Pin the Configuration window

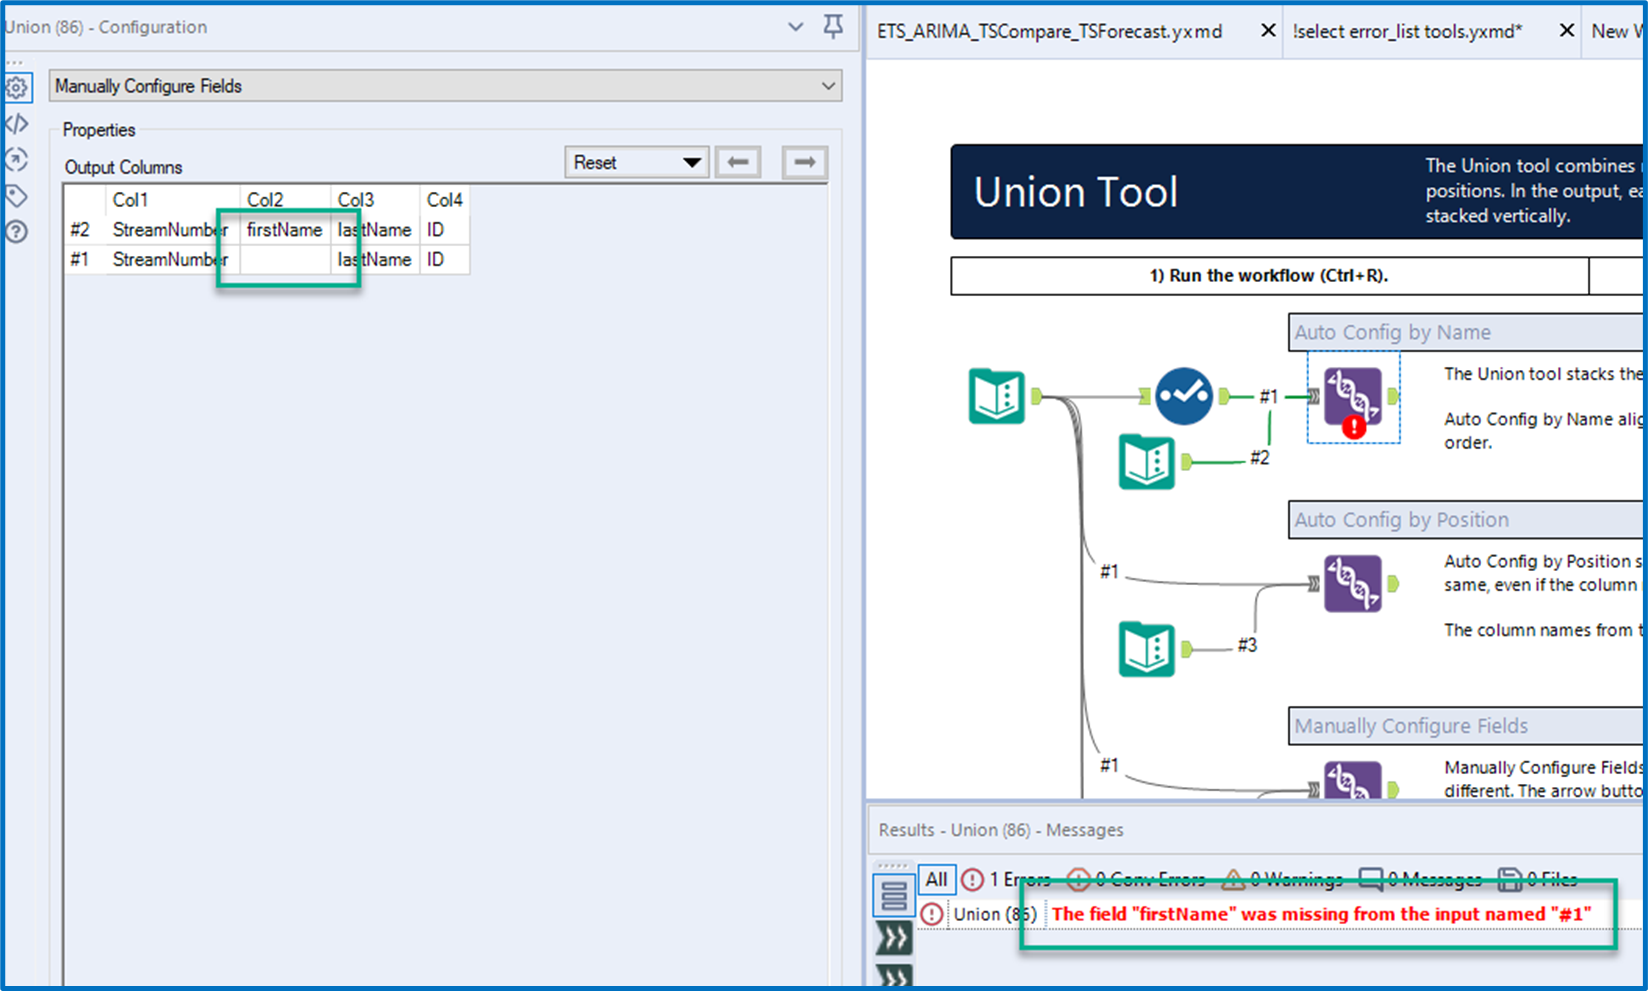pos(833,27)
